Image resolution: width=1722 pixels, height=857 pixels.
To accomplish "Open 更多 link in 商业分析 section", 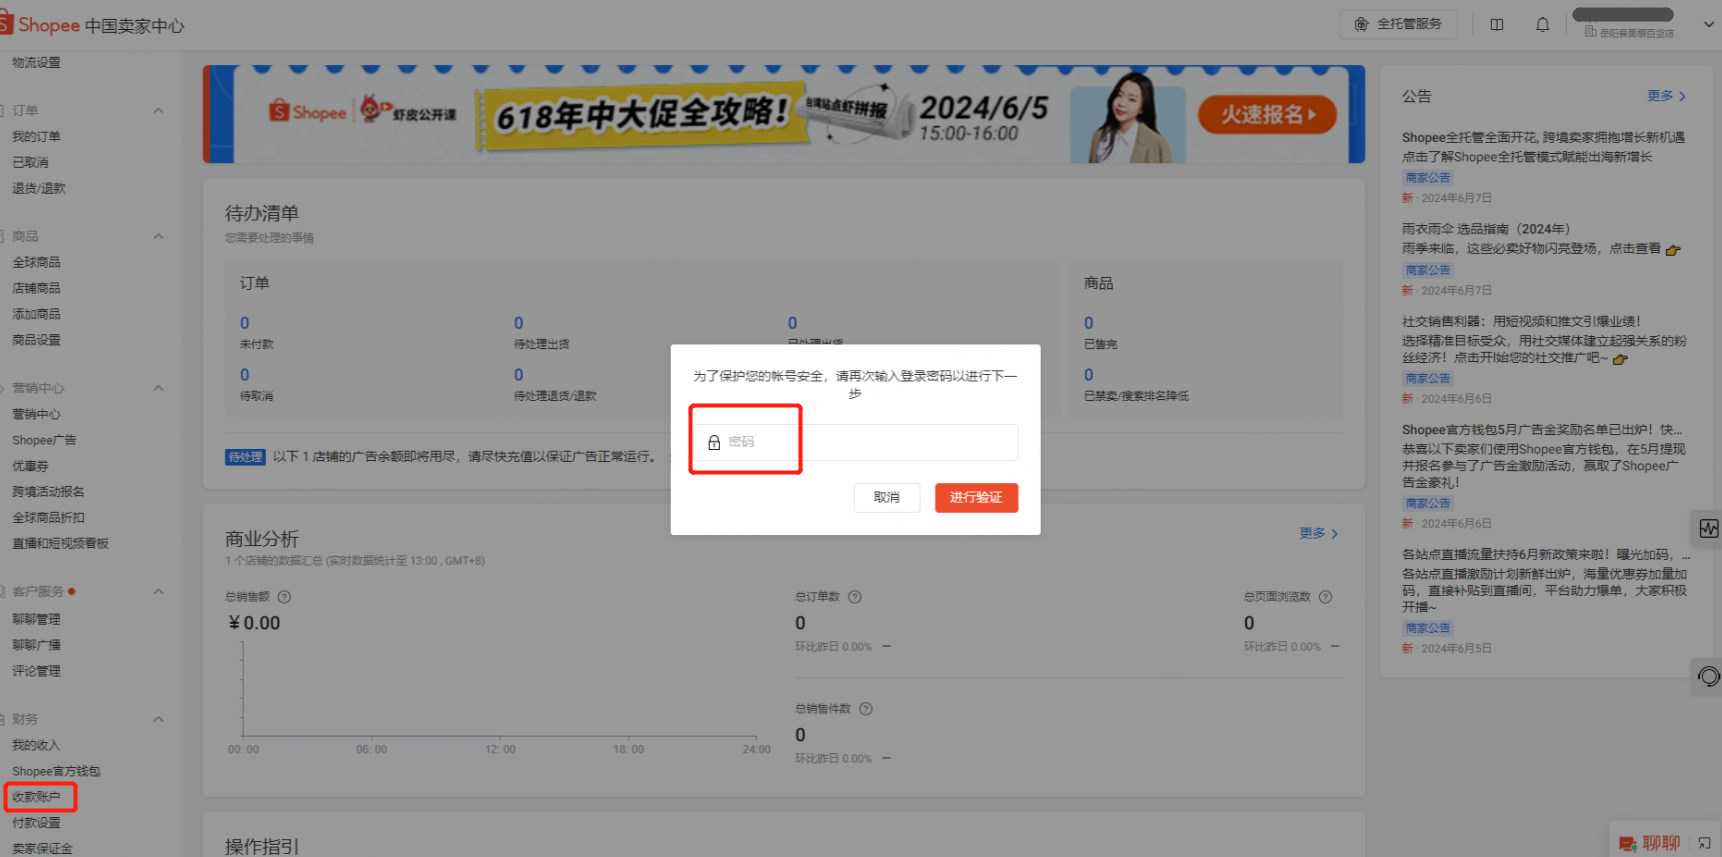I will point(1318,533).
